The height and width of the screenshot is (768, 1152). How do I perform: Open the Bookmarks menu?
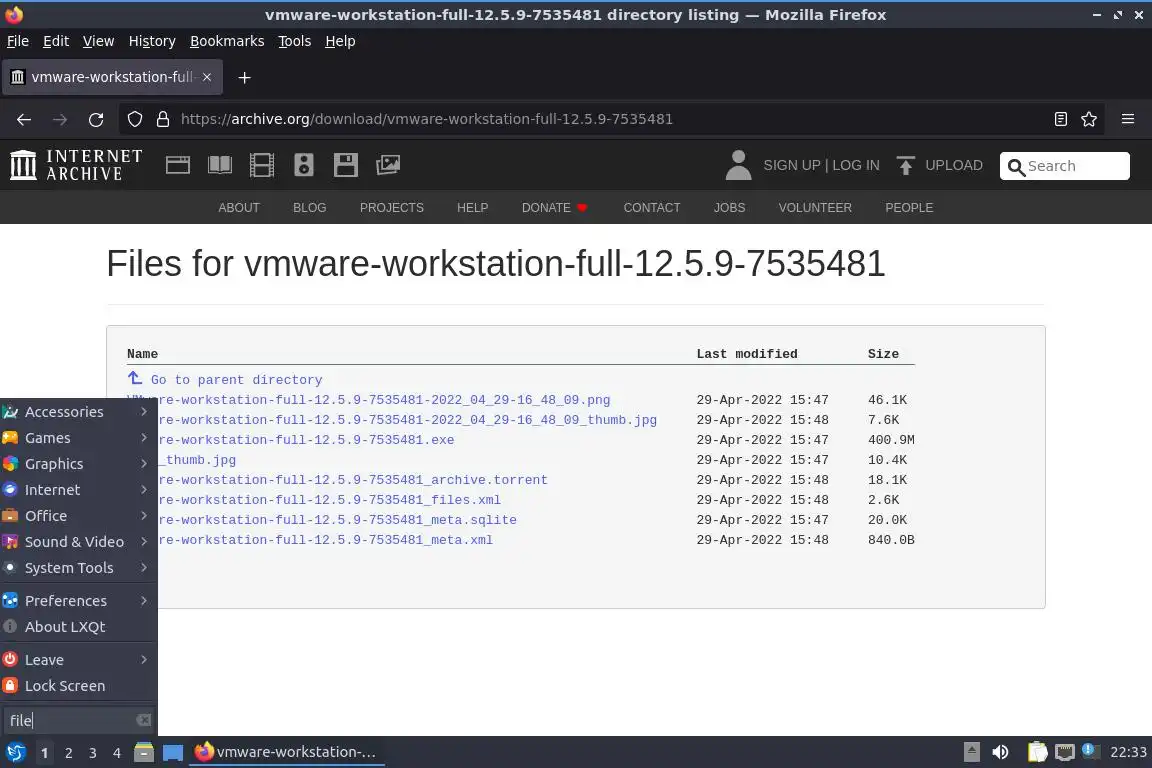click(227, 41)
